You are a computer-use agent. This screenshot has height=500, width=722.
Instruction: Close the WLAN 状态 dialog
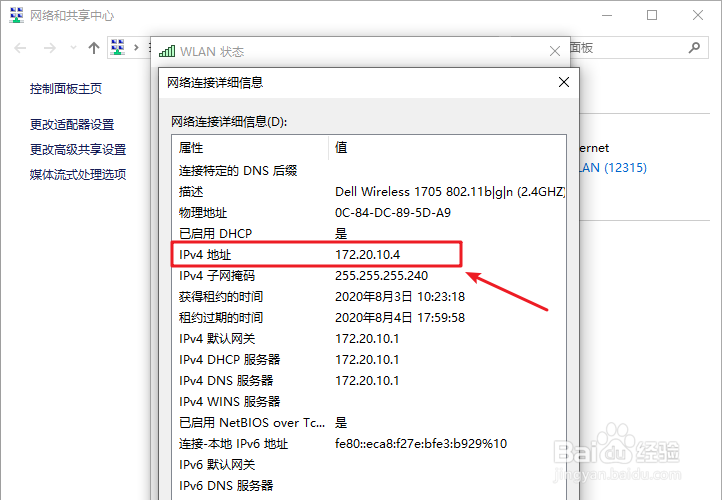555,51
